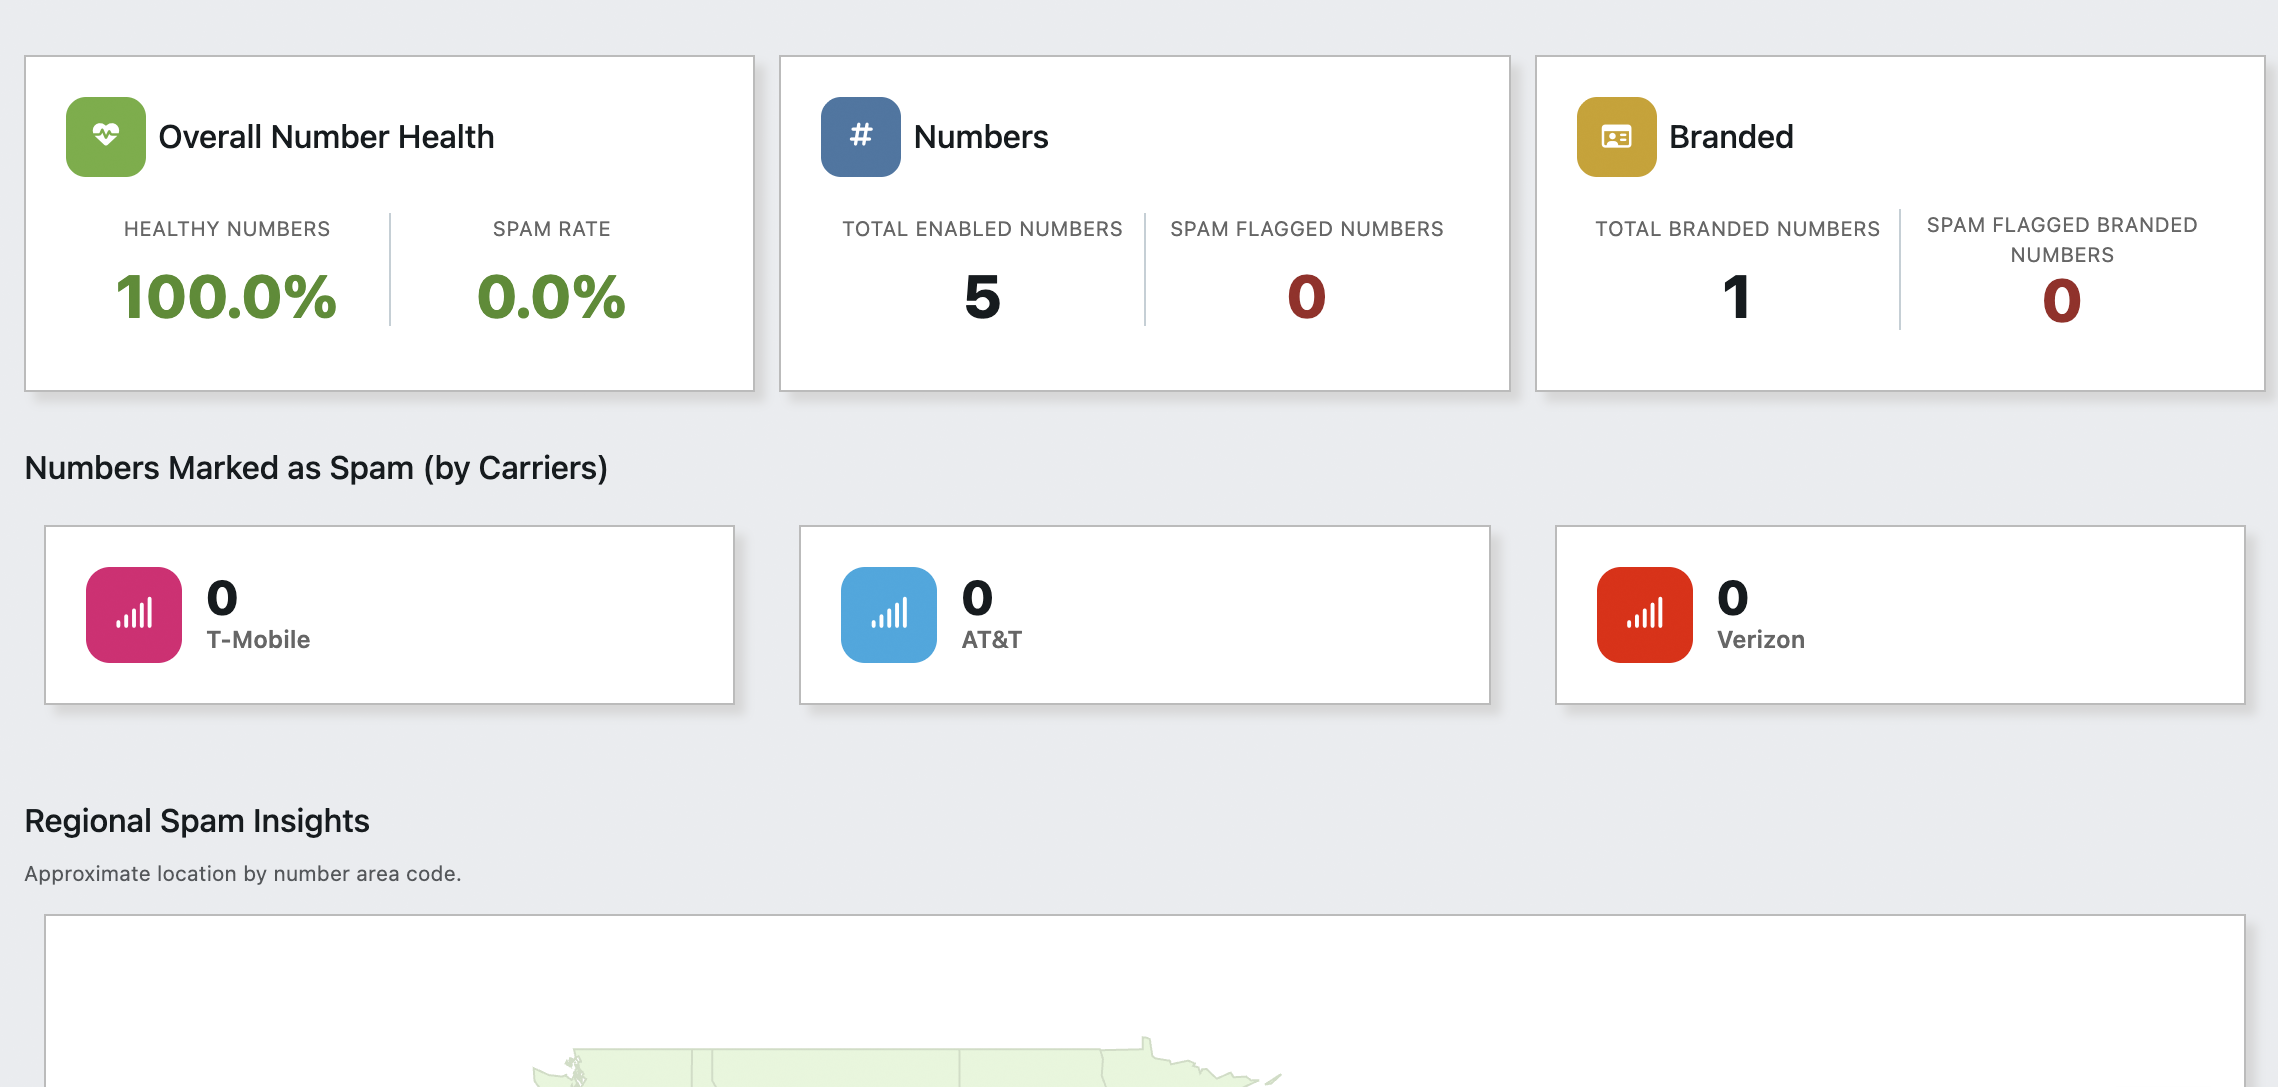Click the AT&T spam count 0
The width and height of the screenshot is (2278, 1087).
(x=977, y=598)
